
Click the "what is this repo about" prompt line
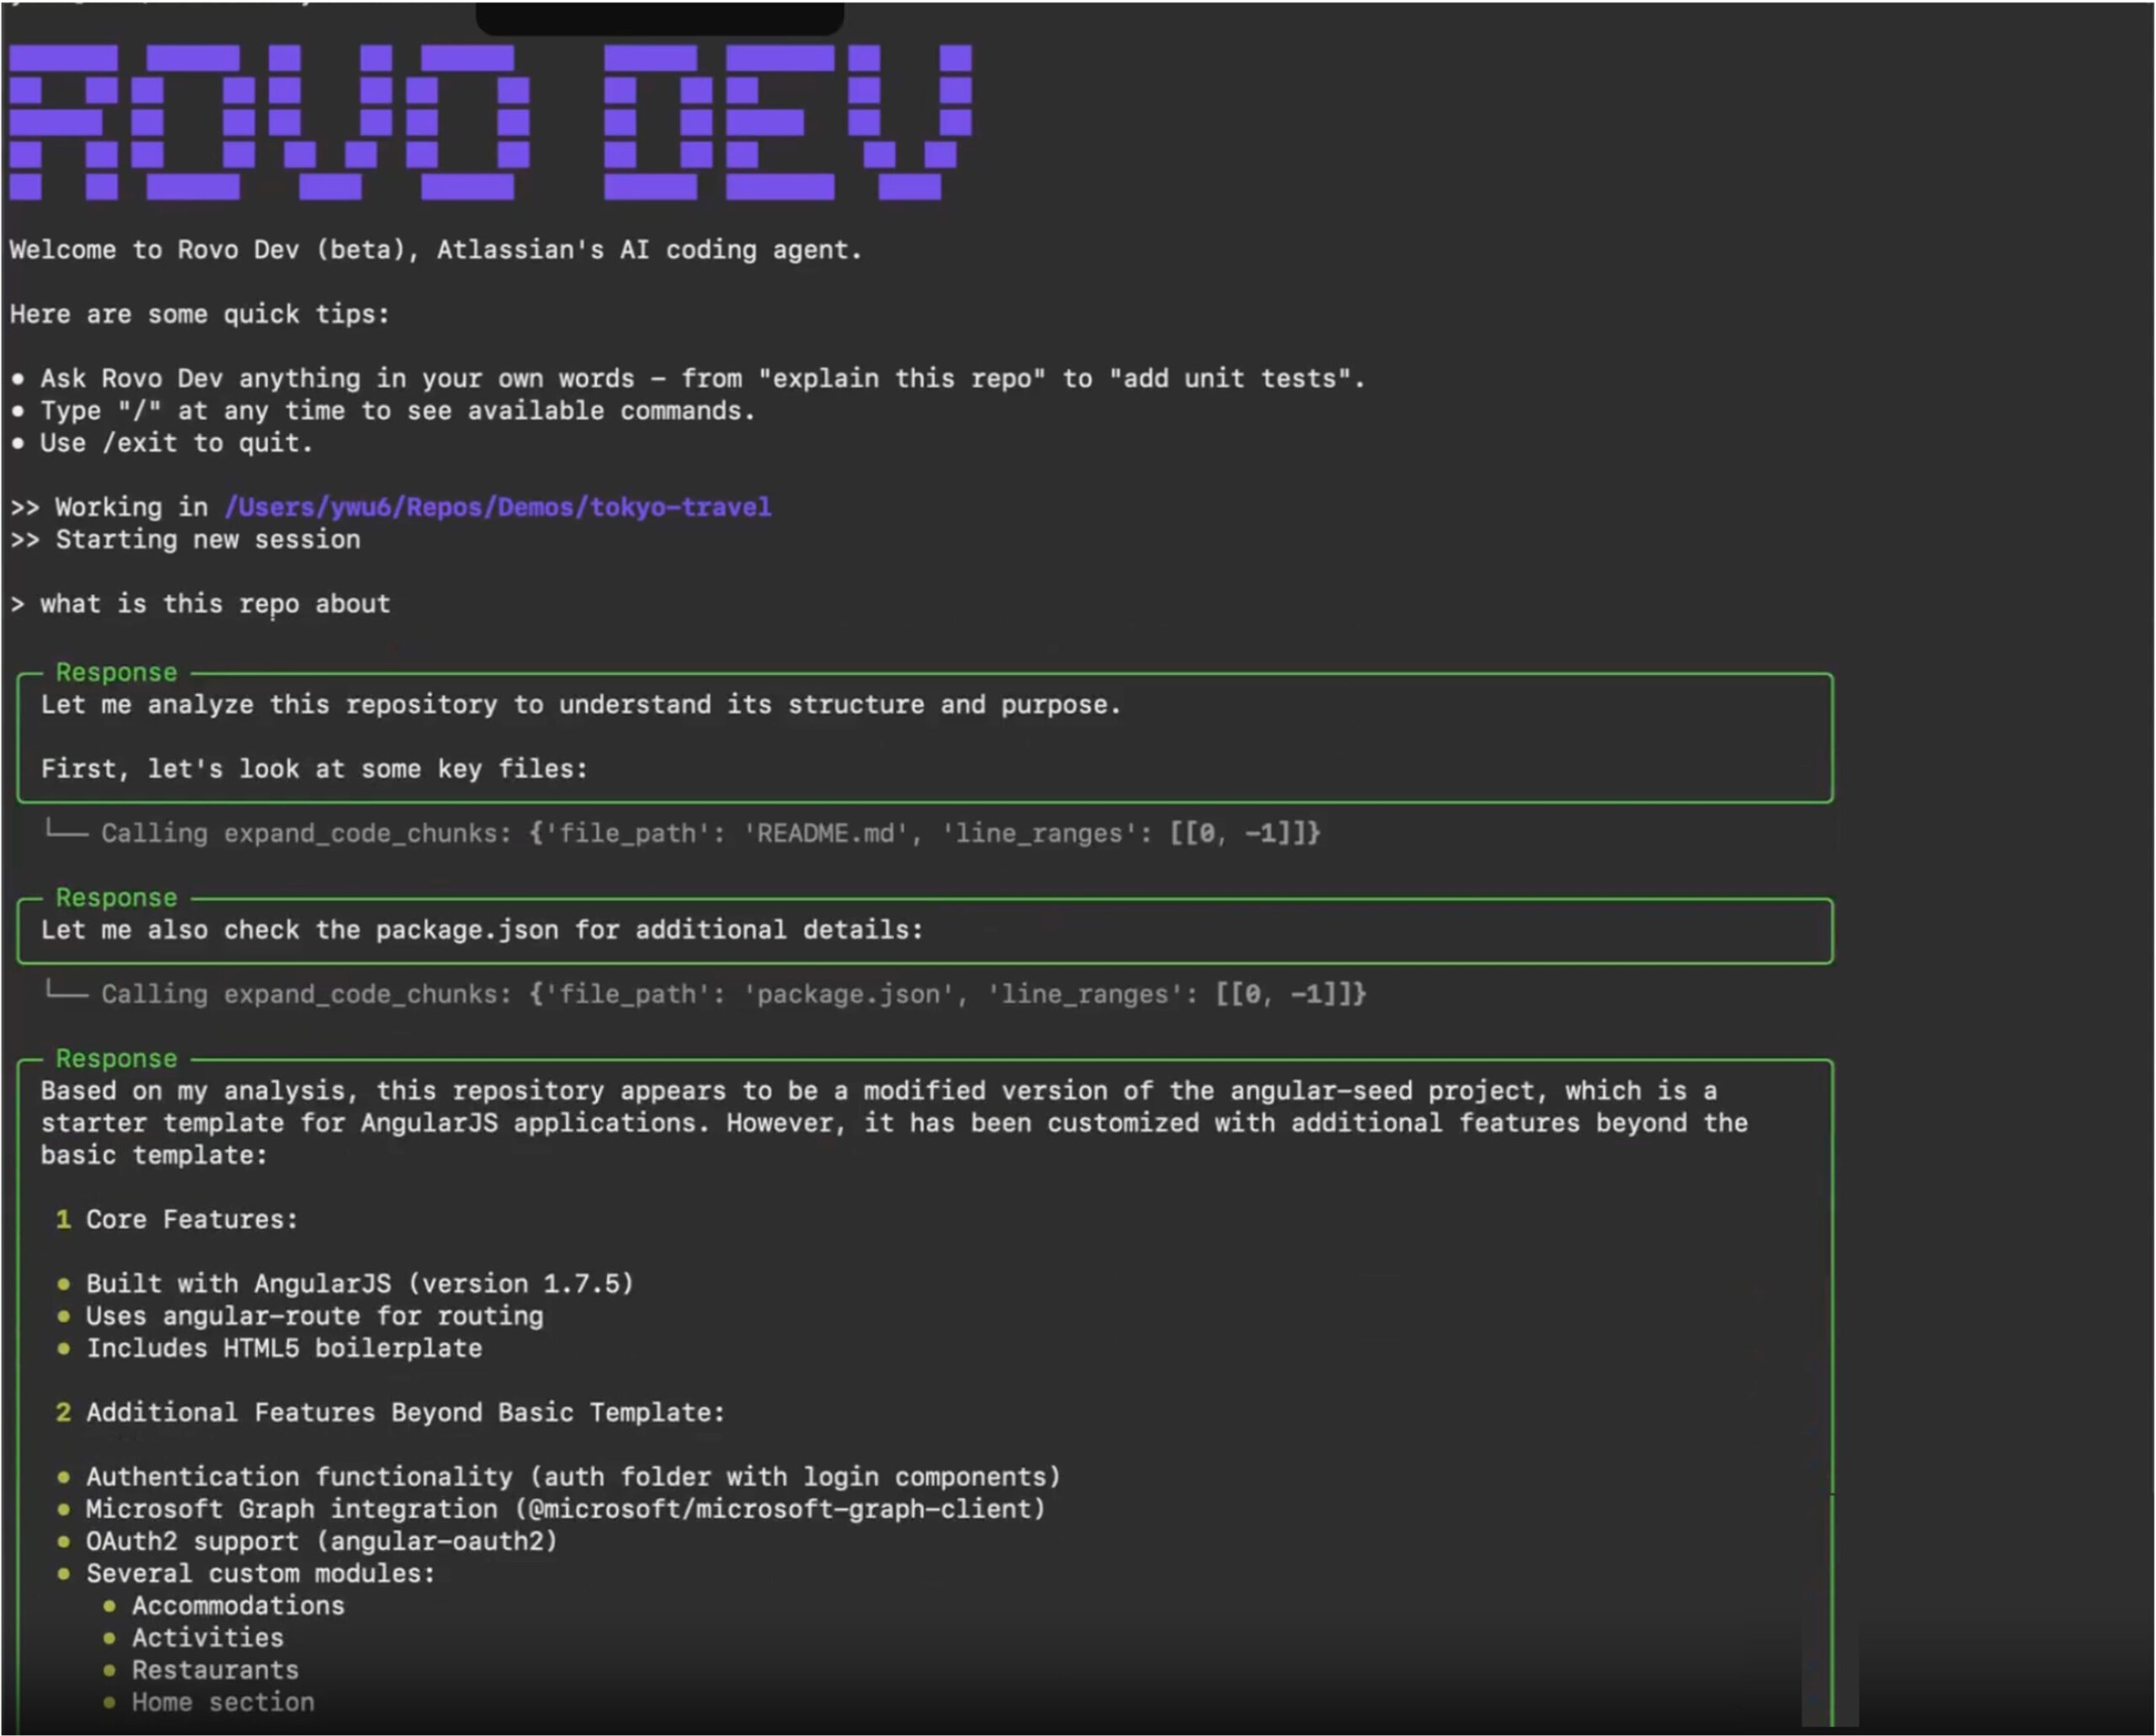point(200,604)
